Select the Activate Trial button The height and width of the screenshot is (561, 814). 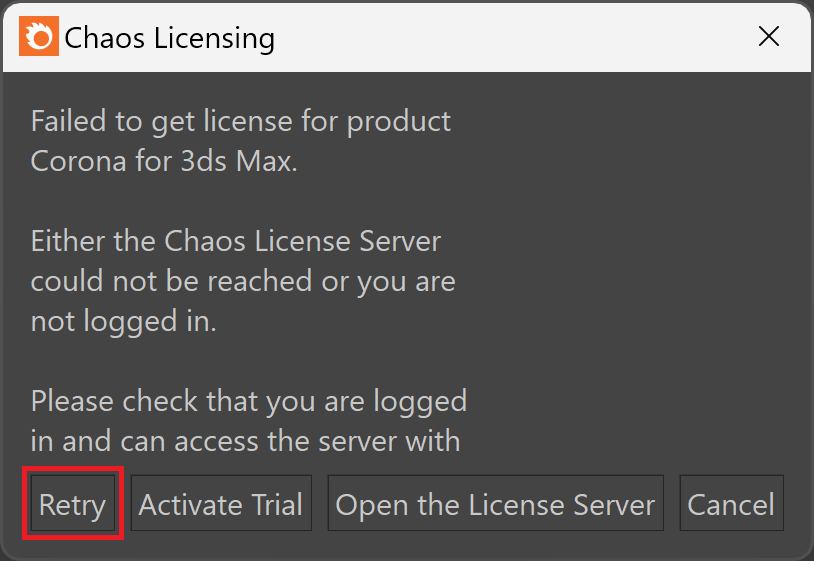(x=221, y=503)
